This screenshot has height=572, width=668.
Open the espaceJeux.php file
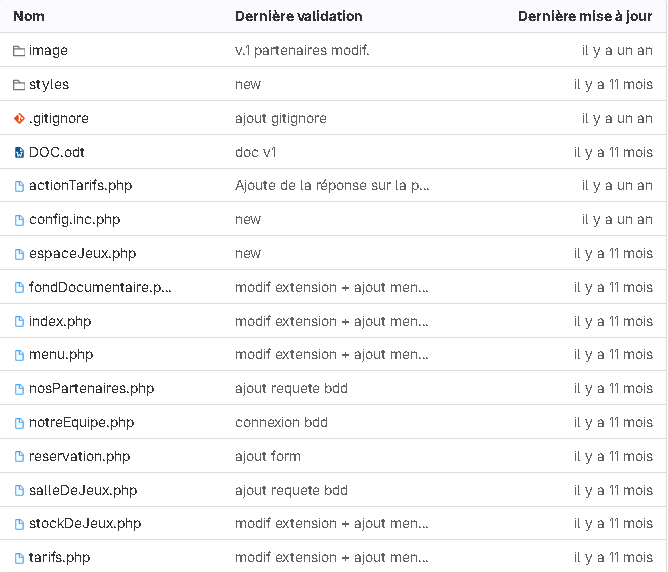(x=82, y=254)
